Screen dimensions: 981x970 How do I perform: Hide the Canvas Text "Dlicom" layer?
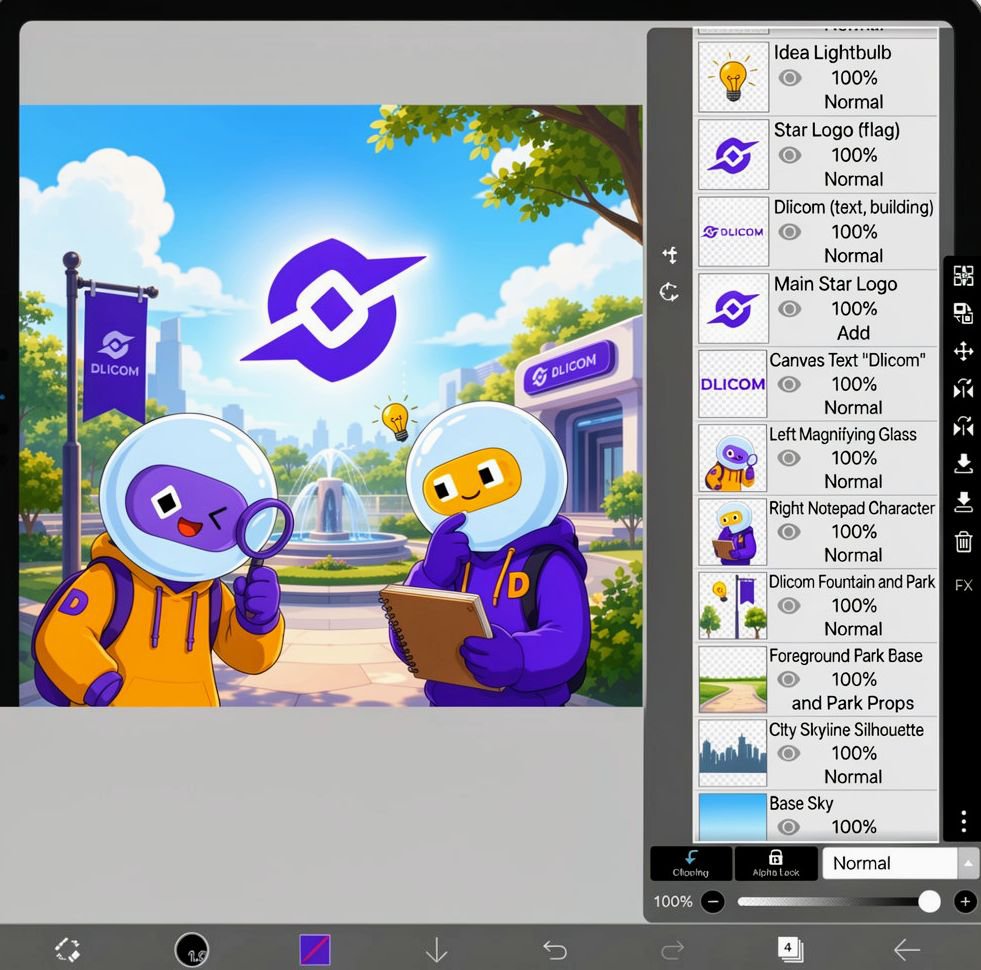pyautogui.click(x=789, y=384)
